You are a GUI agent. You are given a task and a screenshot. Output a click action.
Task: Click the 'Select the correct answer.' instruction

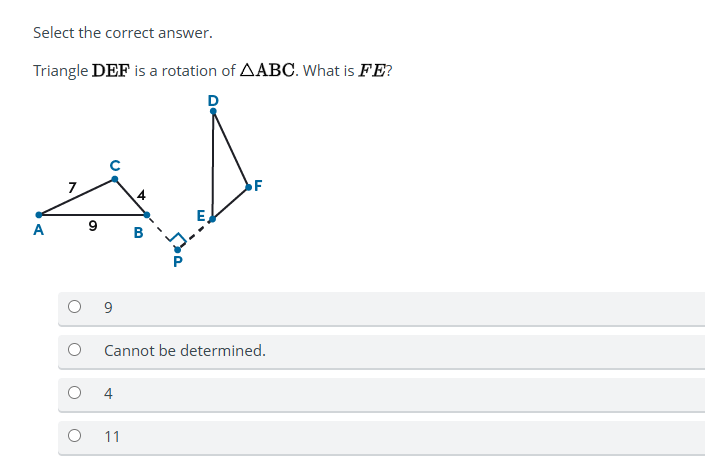123,33
